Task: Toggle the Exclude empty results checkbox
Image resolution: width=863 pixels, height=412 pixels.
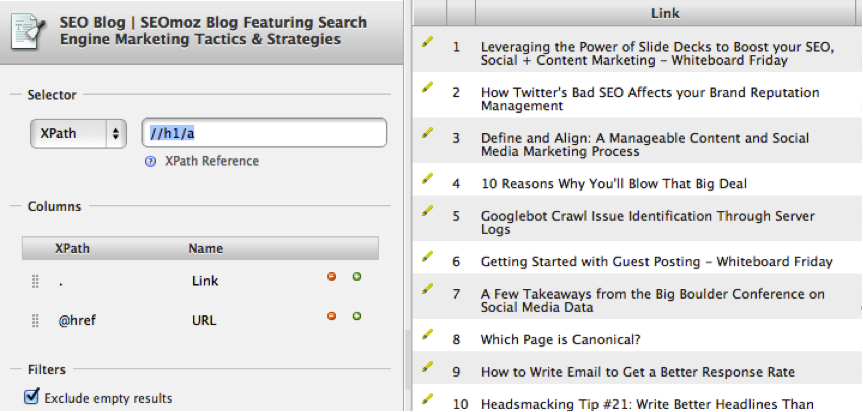Action: click(x=32, y=397)
